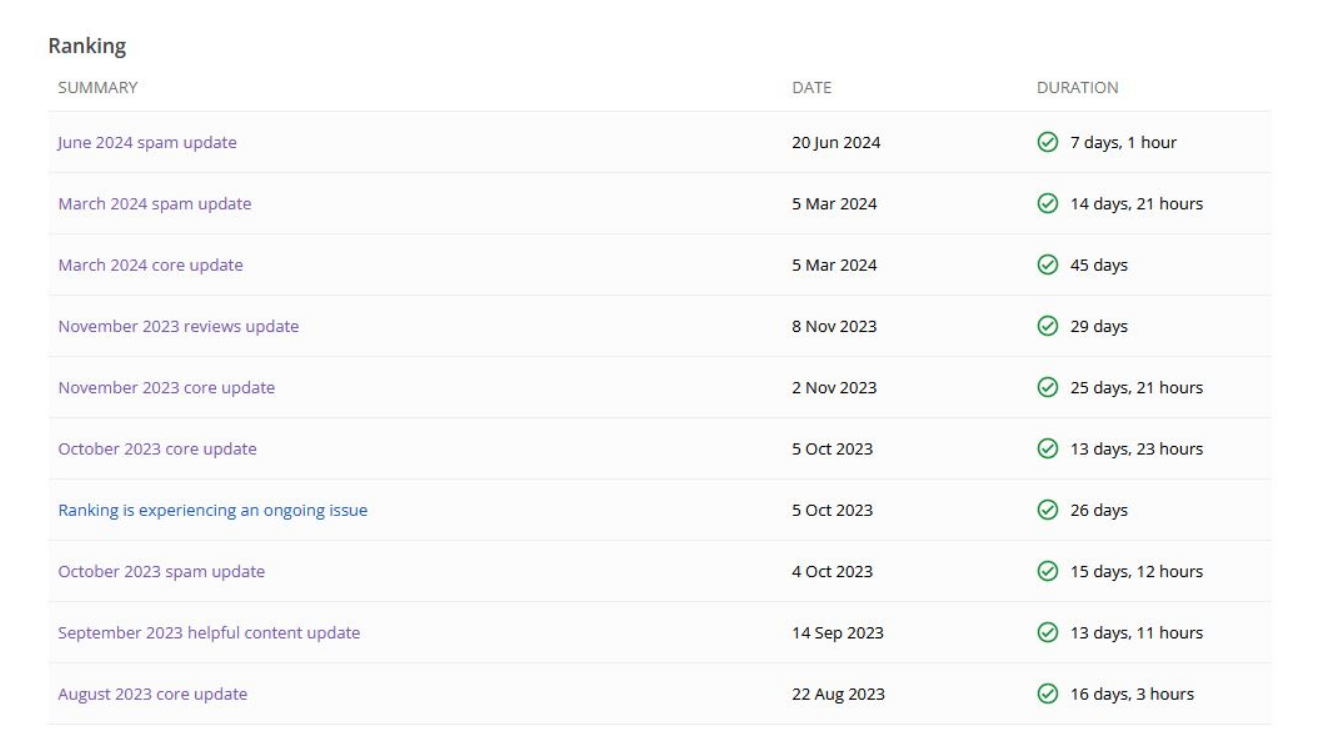Click the resolved checkmark icon beside '14 days, 21 hours'
1340x738 pixels.
(1048, 204)
